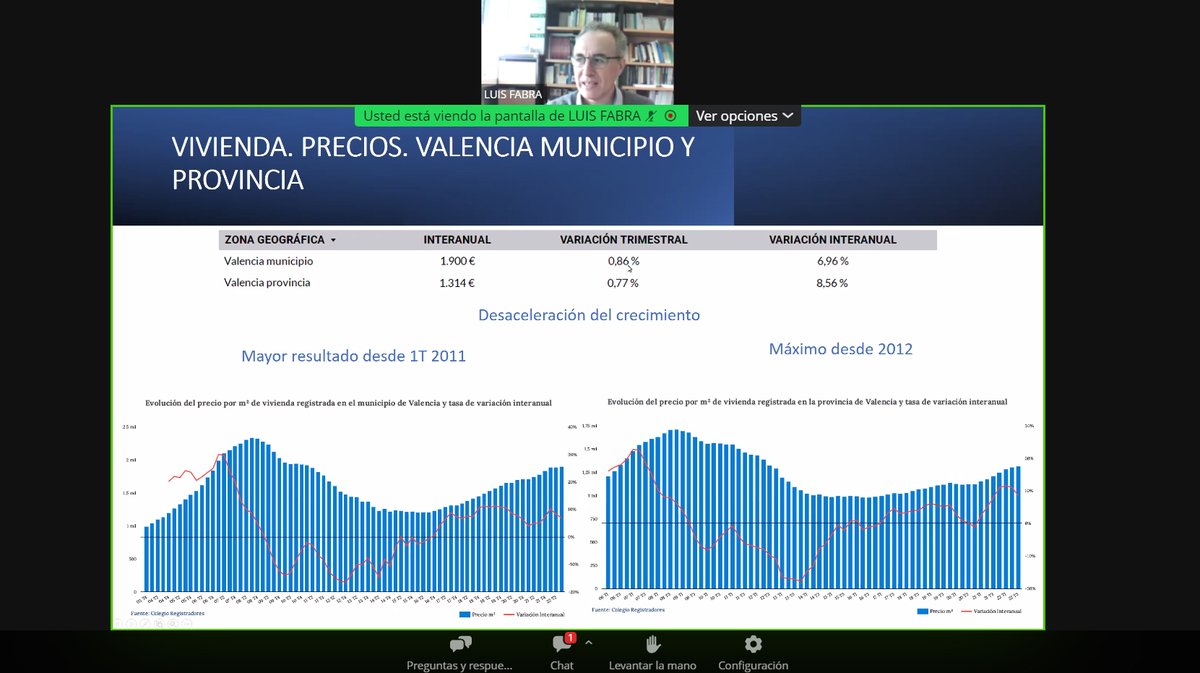Image resolution: width=1200 pixels, height=673 pixels.
Task: Select the Valencia provincia row label
Action: click(x=267, y=283)
